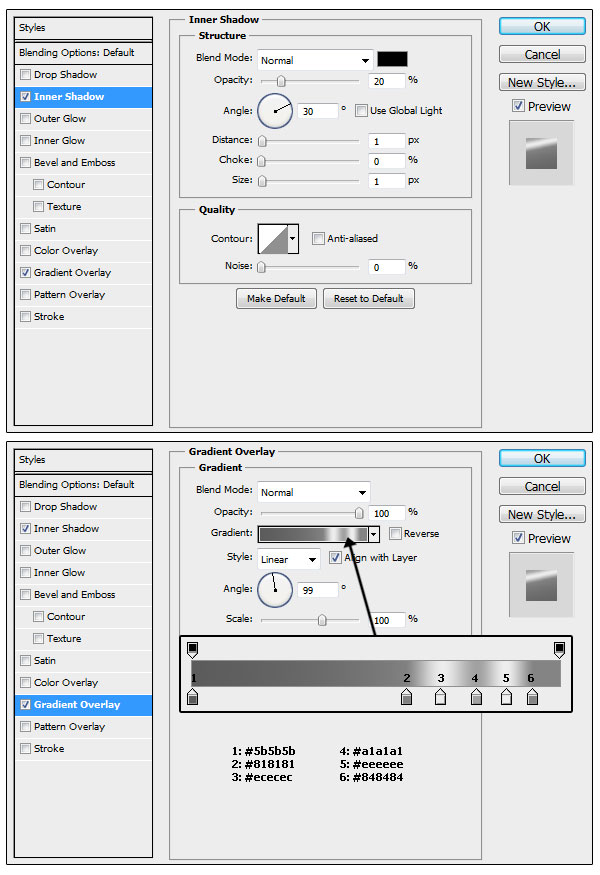Open gradient picker dropdown arrow

[x=374, y=535]
